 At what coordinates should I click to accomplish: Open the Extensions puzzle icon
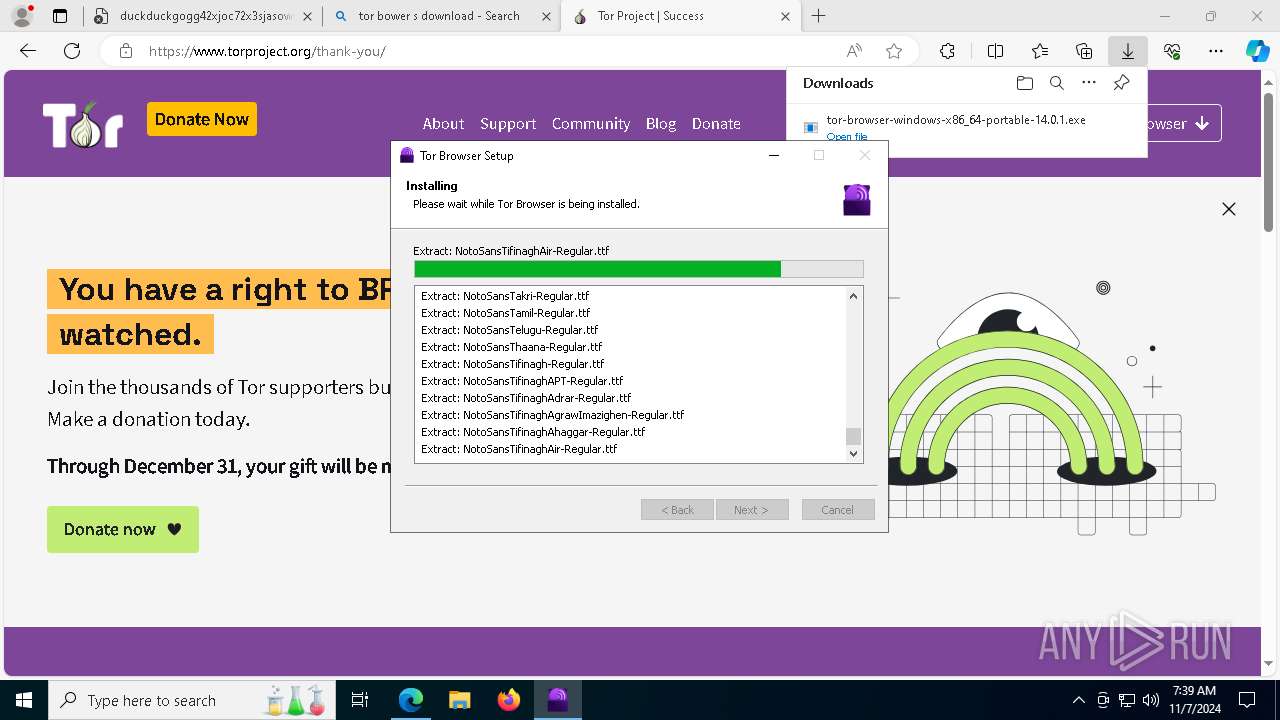tap(947, 51)
